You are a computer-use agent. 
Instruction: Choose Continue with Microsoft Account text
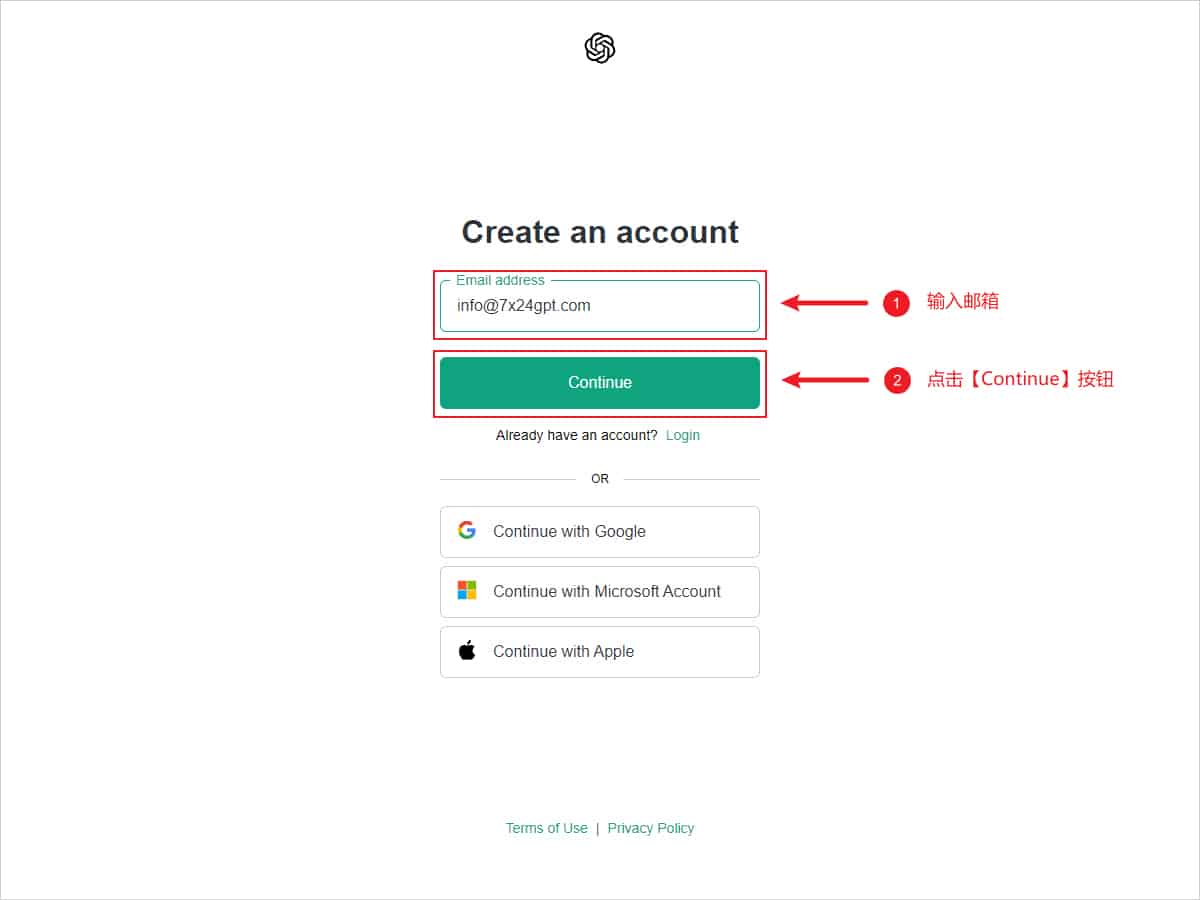pyautogui.click(x=607, y=591)
